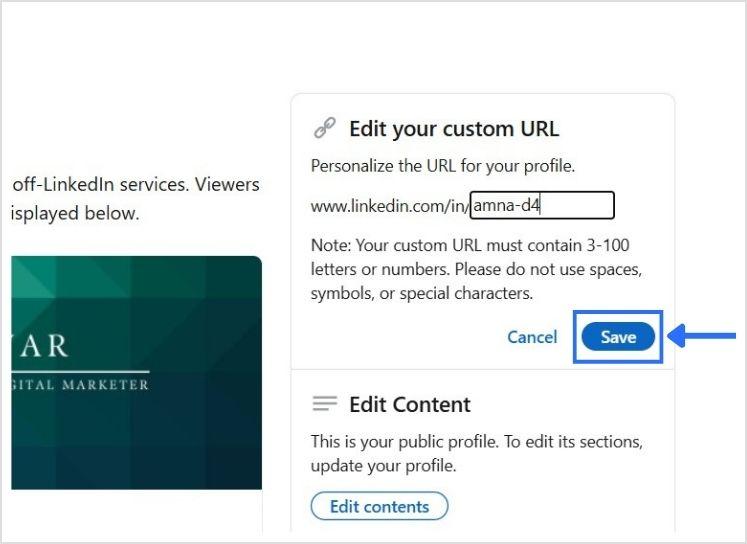Click the "Edit your custom URL" heading
747x544 pixels.
coord(453,129)
